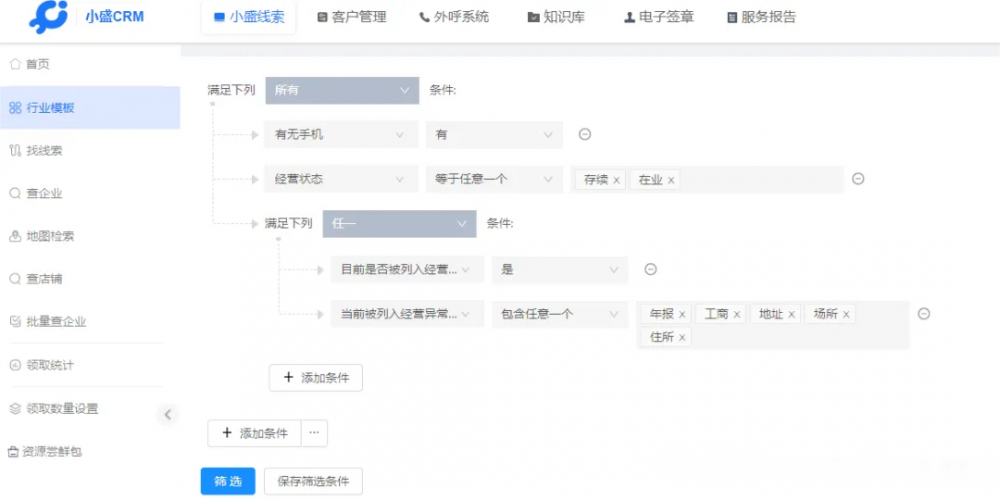
Task: Open the 等于任意一个 operator dropdown
Action: tap(494, 179)
